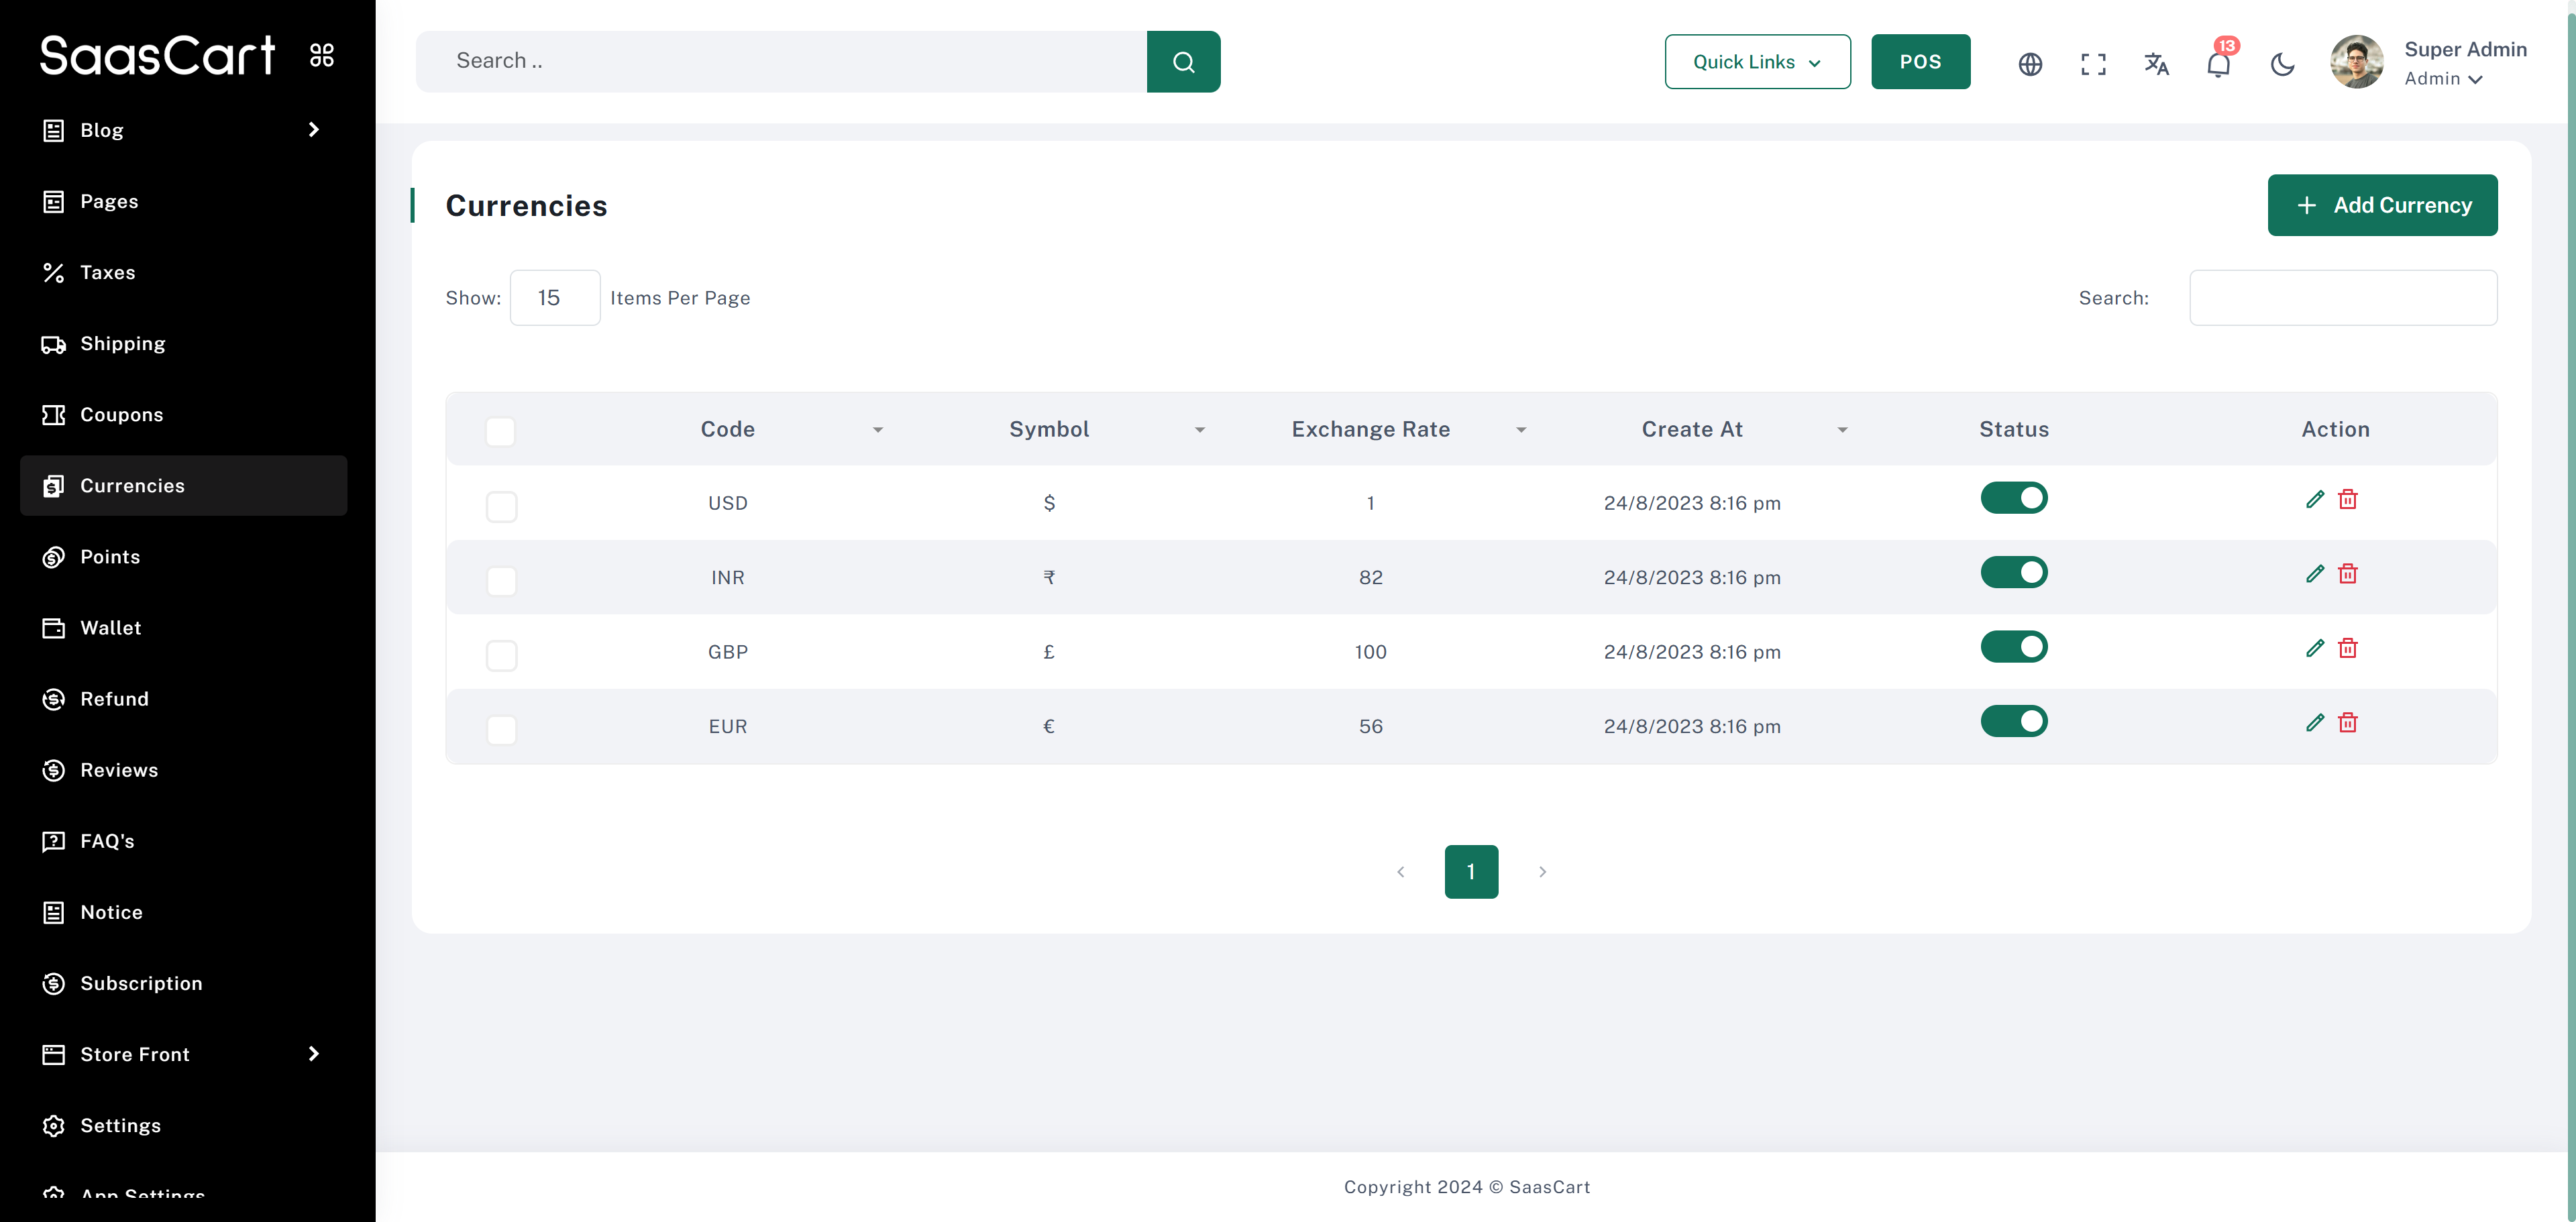
Task: Expand the Blog sidebar submenu
Action: click(314, 130)
